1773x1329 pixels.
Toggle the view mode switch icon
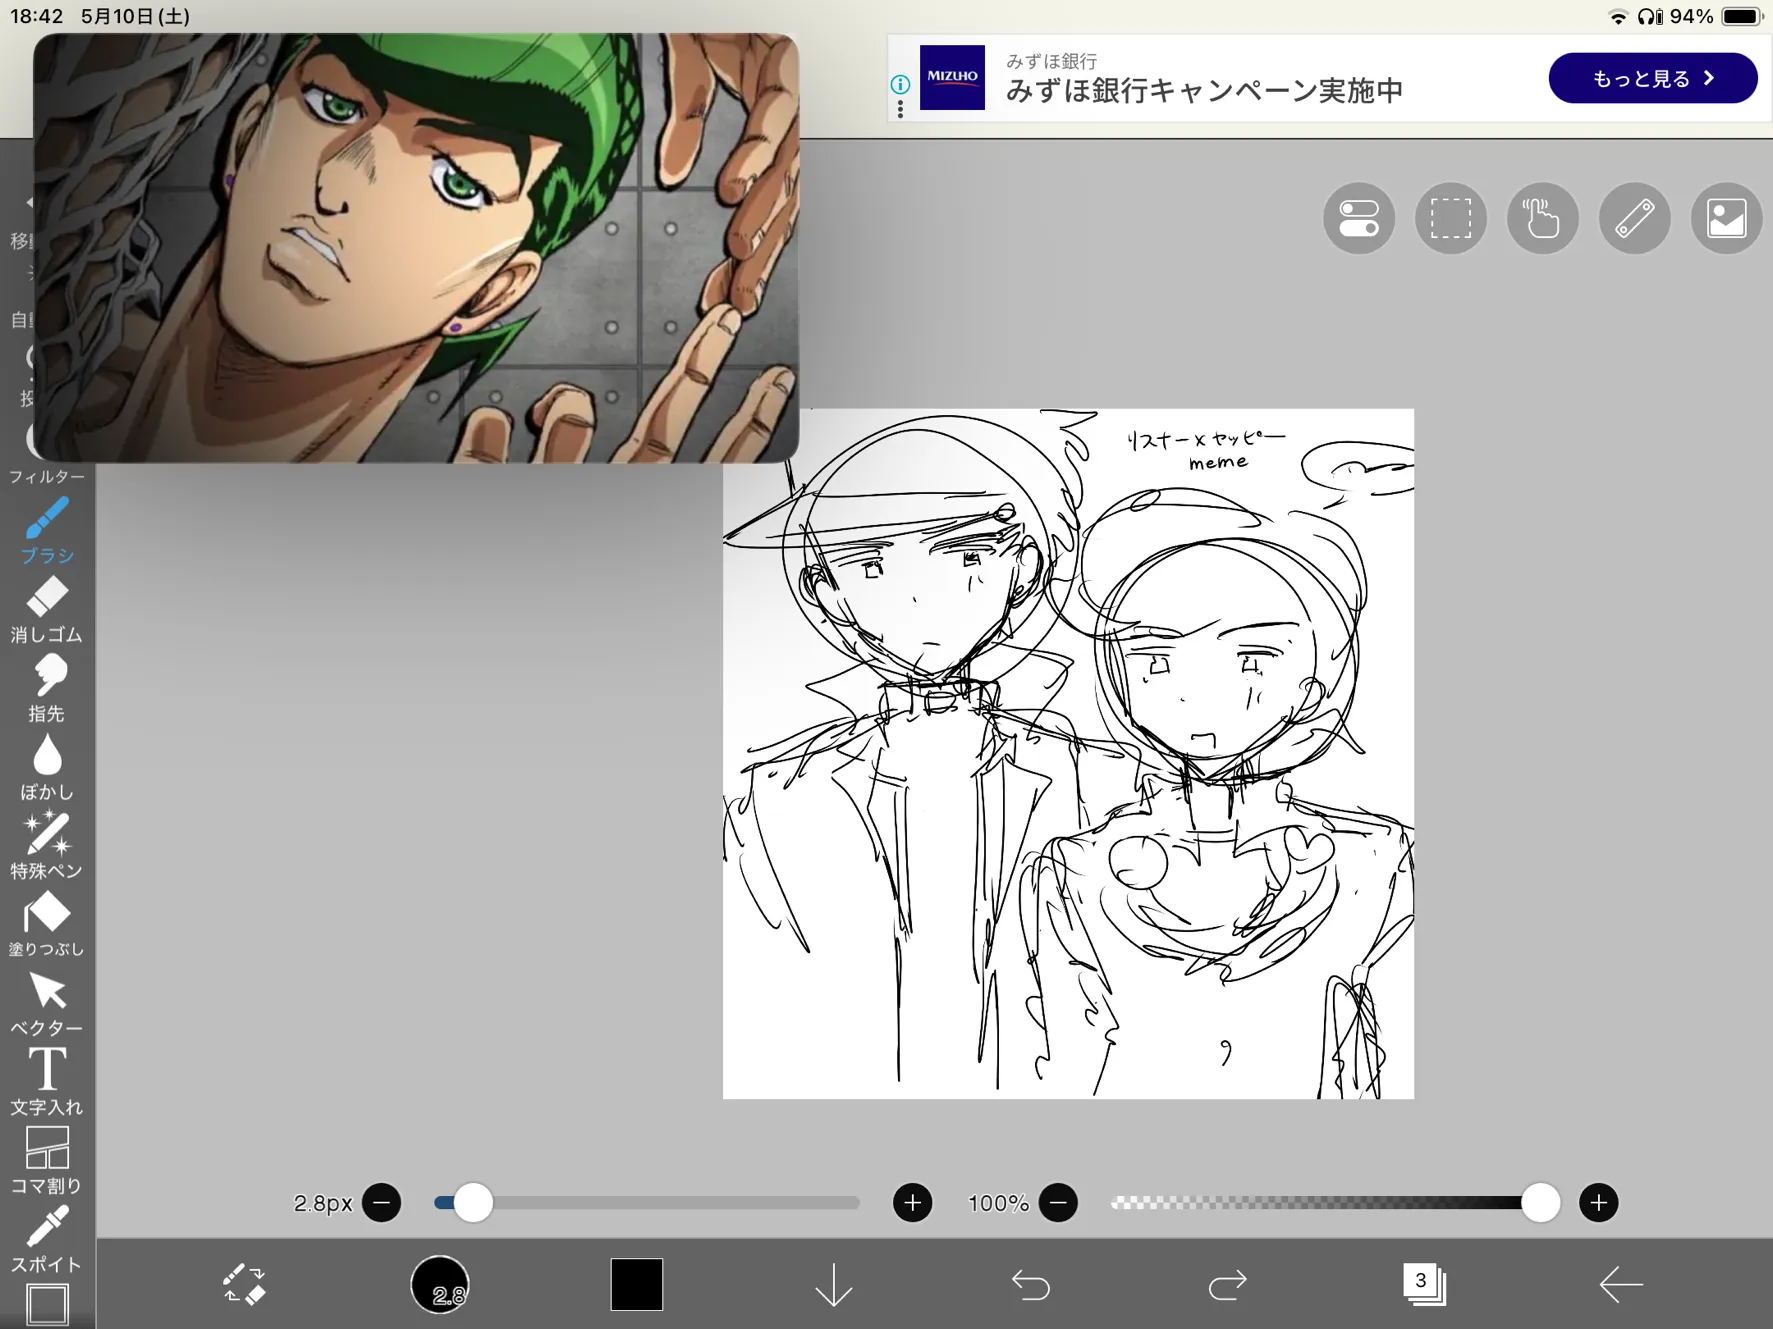click(1359, 219)
